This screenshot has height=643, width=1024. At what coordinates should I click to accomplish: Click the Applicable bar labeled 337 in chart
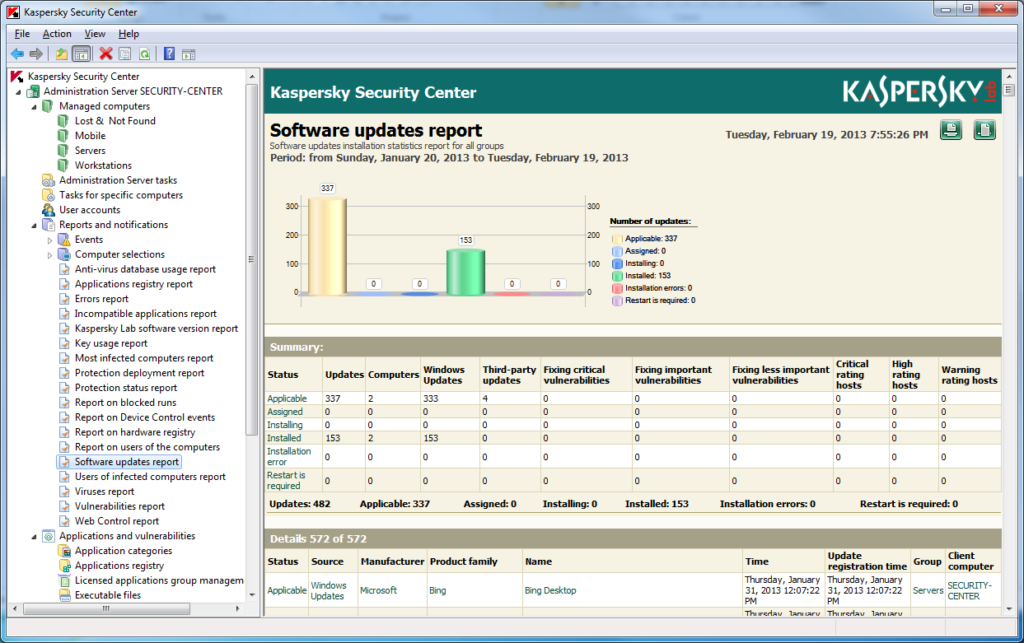(x=327, y=246)
